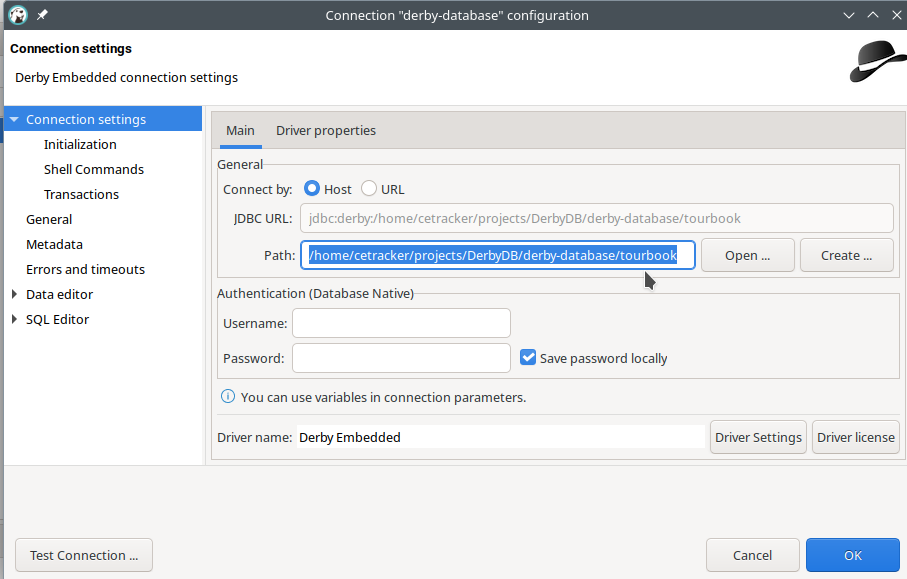Switch to the Driver properties tab

click(x=326, y=131)
